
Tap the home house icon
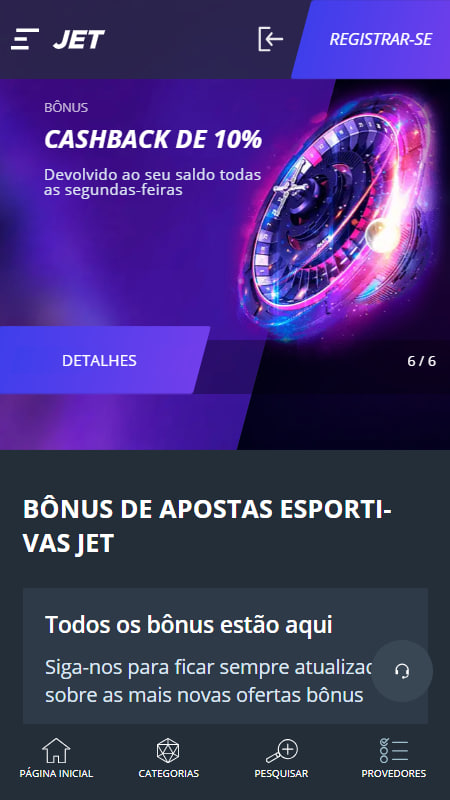pyautogui.click(x=56, y=751)
